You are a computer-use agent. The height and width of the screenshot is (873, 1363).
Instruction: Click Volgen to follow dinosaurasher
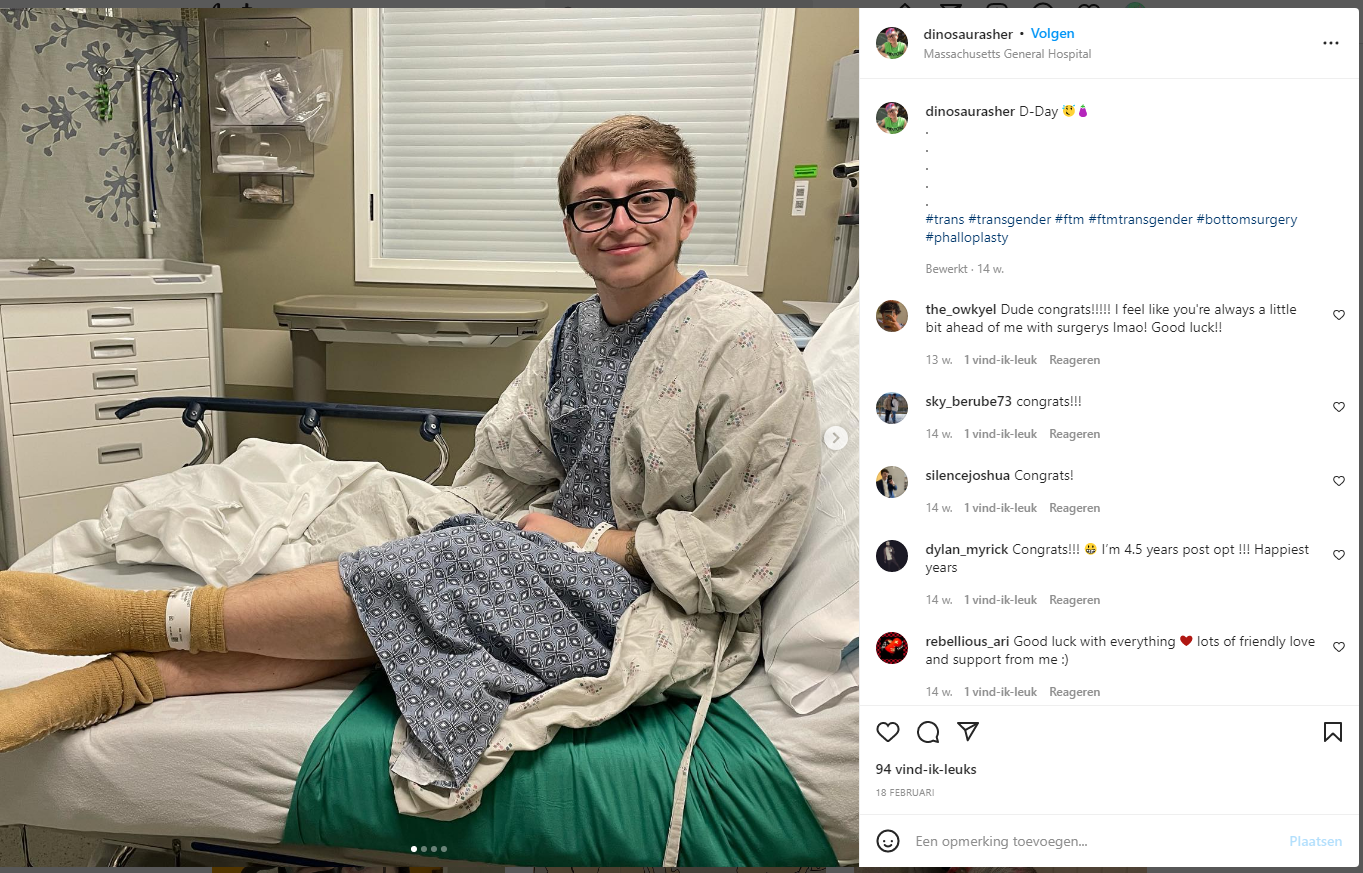[1053, 34]
